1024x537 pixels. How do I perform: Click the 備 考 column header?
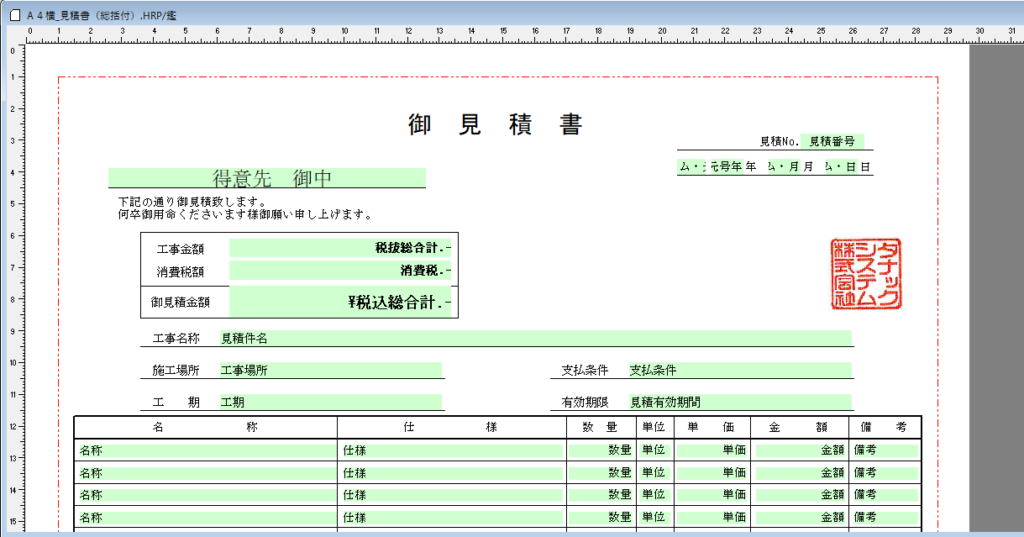pyautogui.click(x=883, y=427)
